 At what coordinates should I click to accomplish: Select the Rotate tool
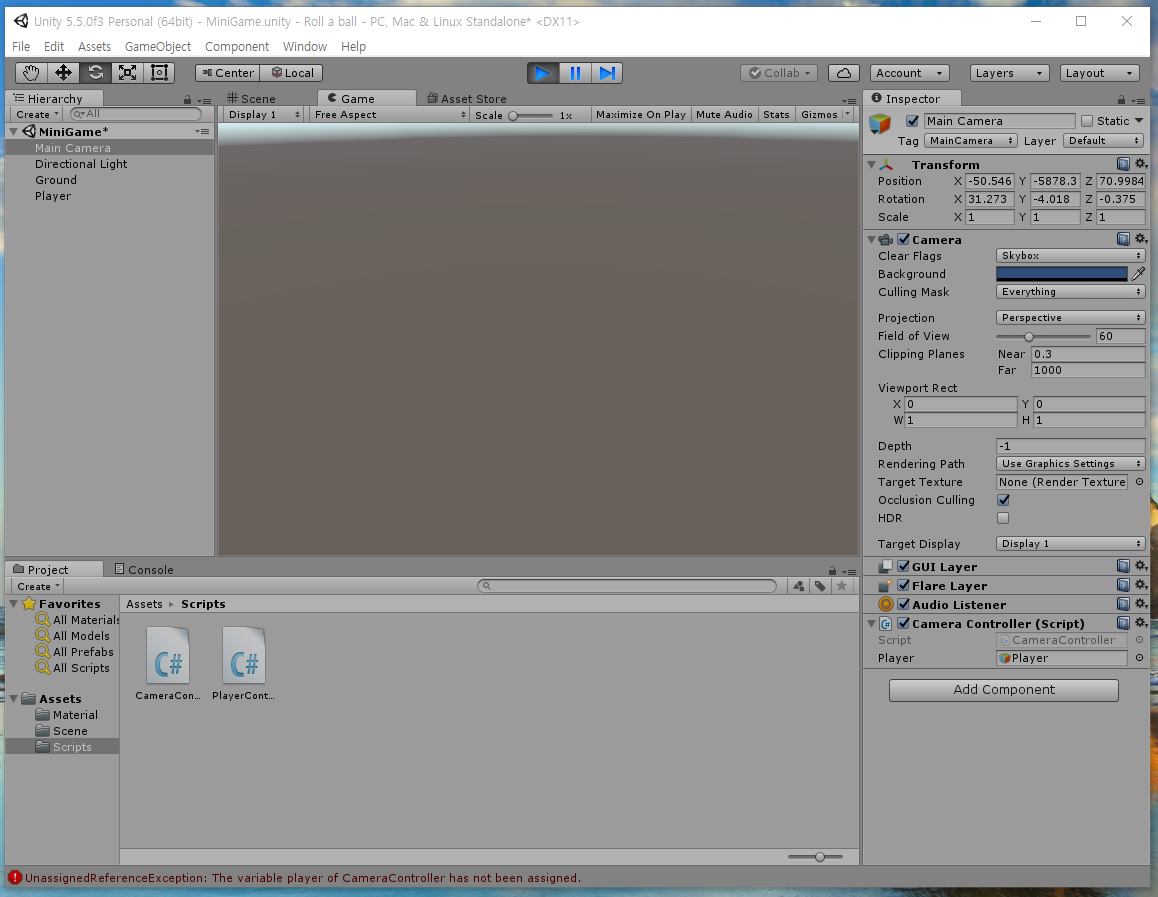[x=96, y=72]
